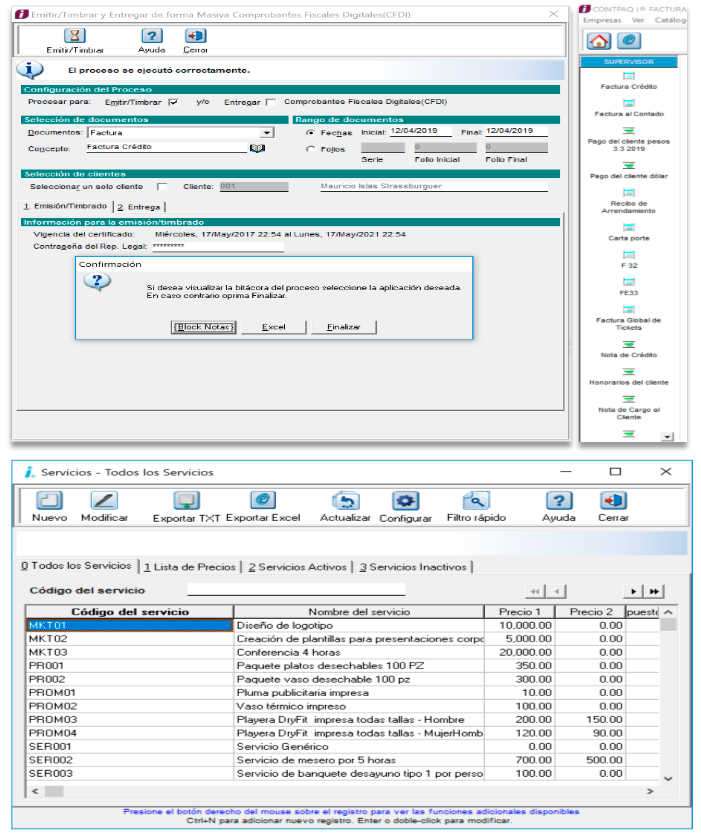This screenshot has width=701, height=837.
Task: Click the Excel button in Confirmación dialog
Action: coord(273,327)
